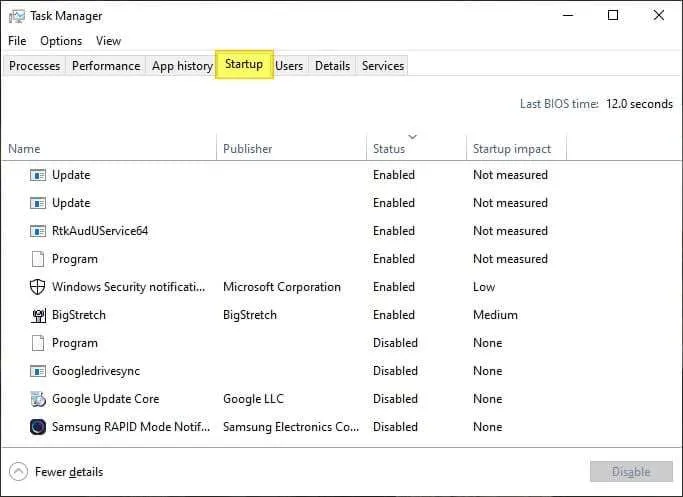Switch to the Processes tab
The image size is (683, 497).
click(34, 66)
